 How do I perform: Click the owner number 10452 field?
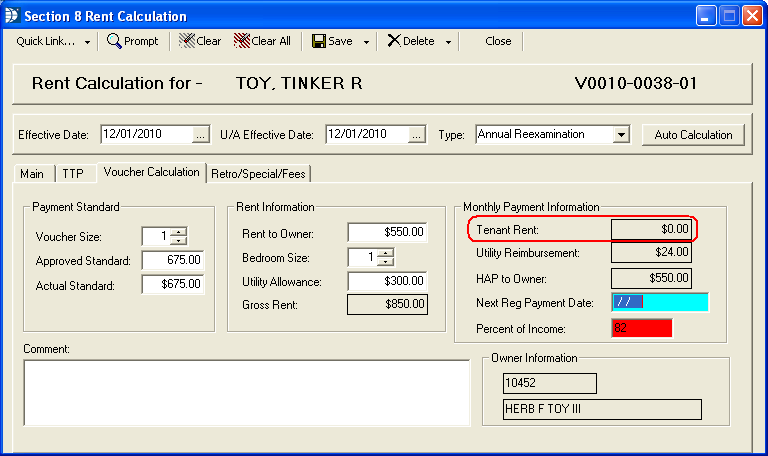click(550, 383)
